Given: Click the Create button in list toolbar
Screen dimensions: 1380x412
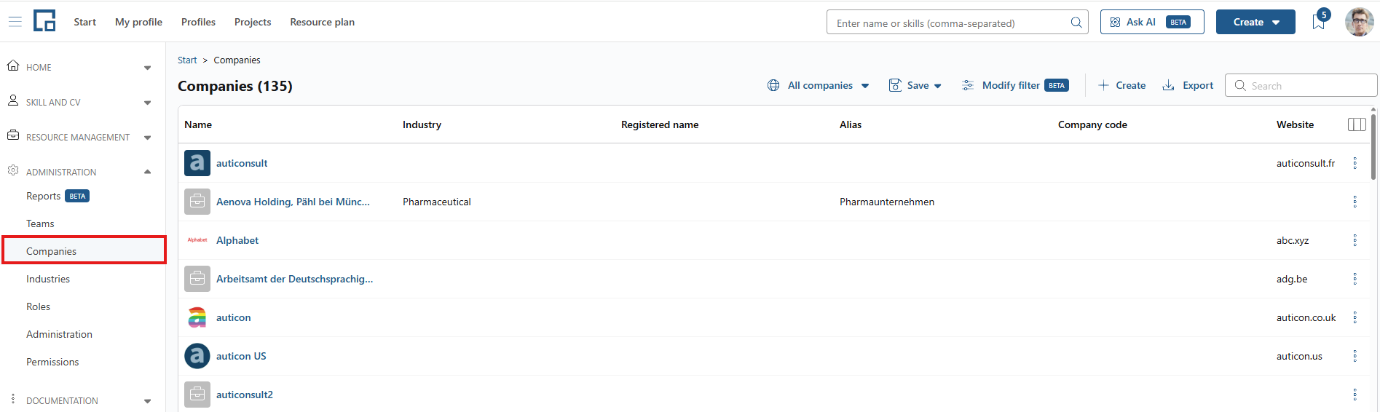Looking at the screenshot, I should click(x=1122, y=86).
